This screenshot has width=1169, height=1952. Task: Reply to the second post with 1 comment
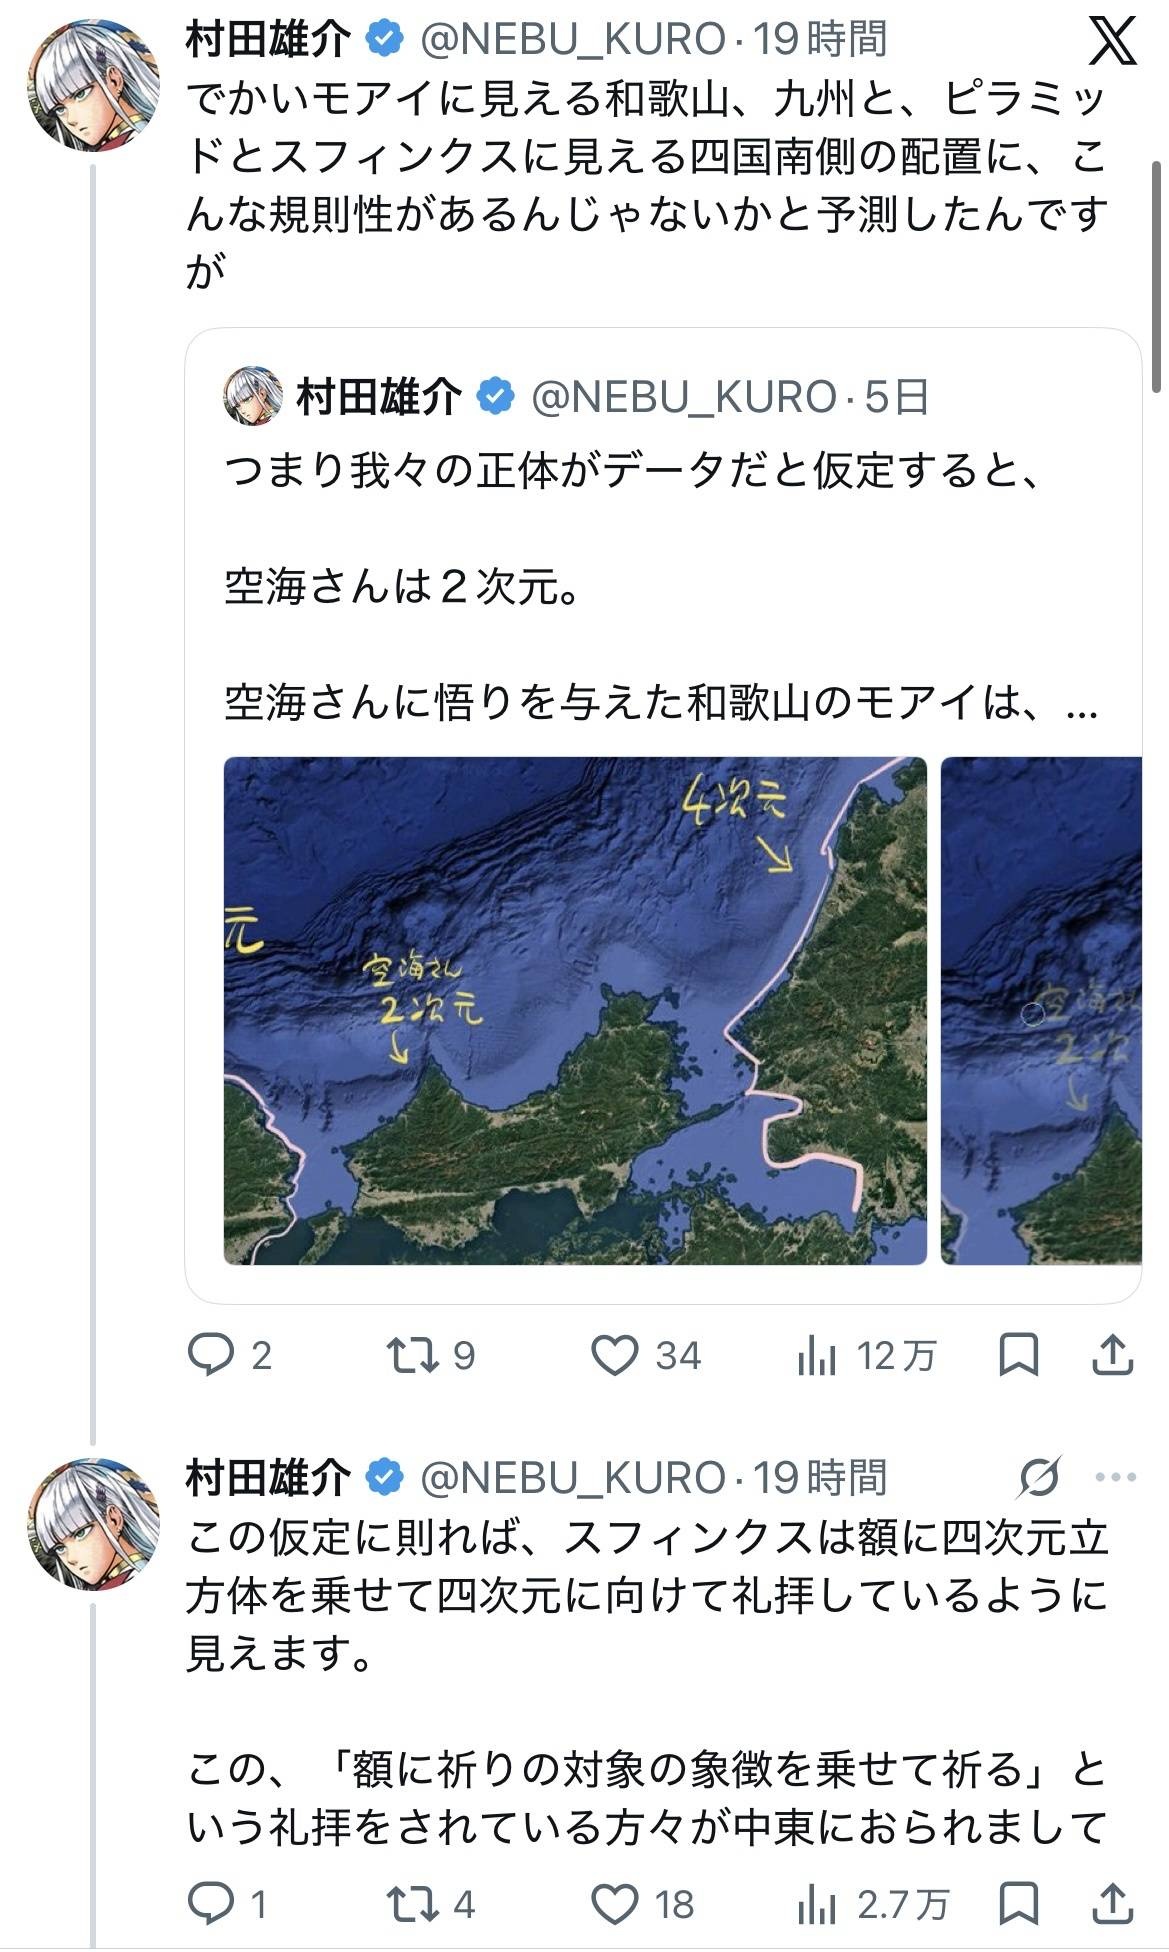pyautogui.click(x=228, y=1903)
